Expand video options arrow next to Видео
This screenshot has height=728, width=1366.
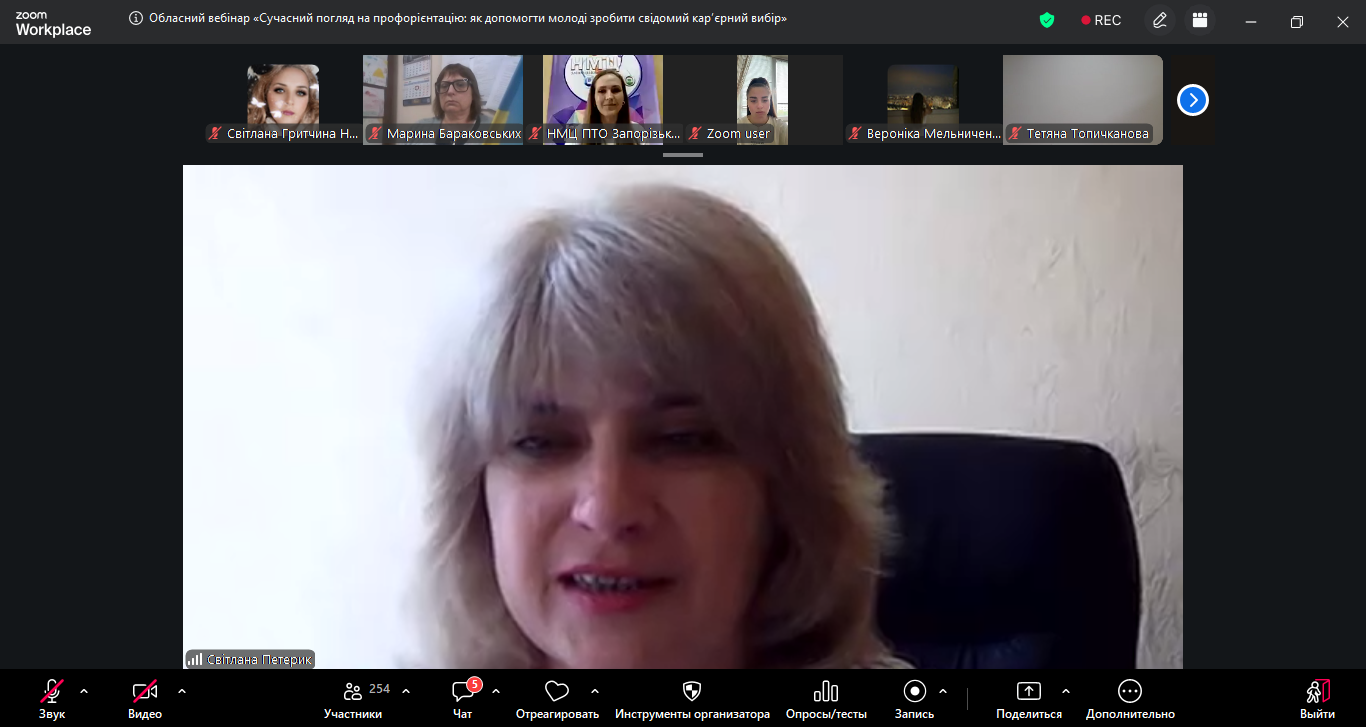[182, 691]
